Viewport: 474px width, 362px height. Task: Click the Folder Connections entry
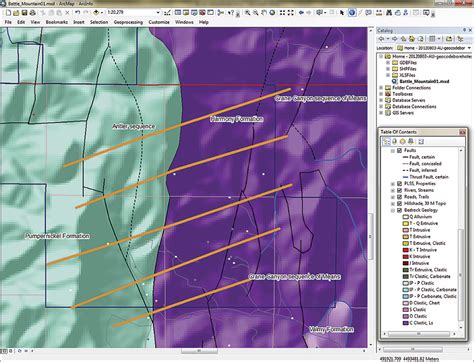click(x=411, y=88)
